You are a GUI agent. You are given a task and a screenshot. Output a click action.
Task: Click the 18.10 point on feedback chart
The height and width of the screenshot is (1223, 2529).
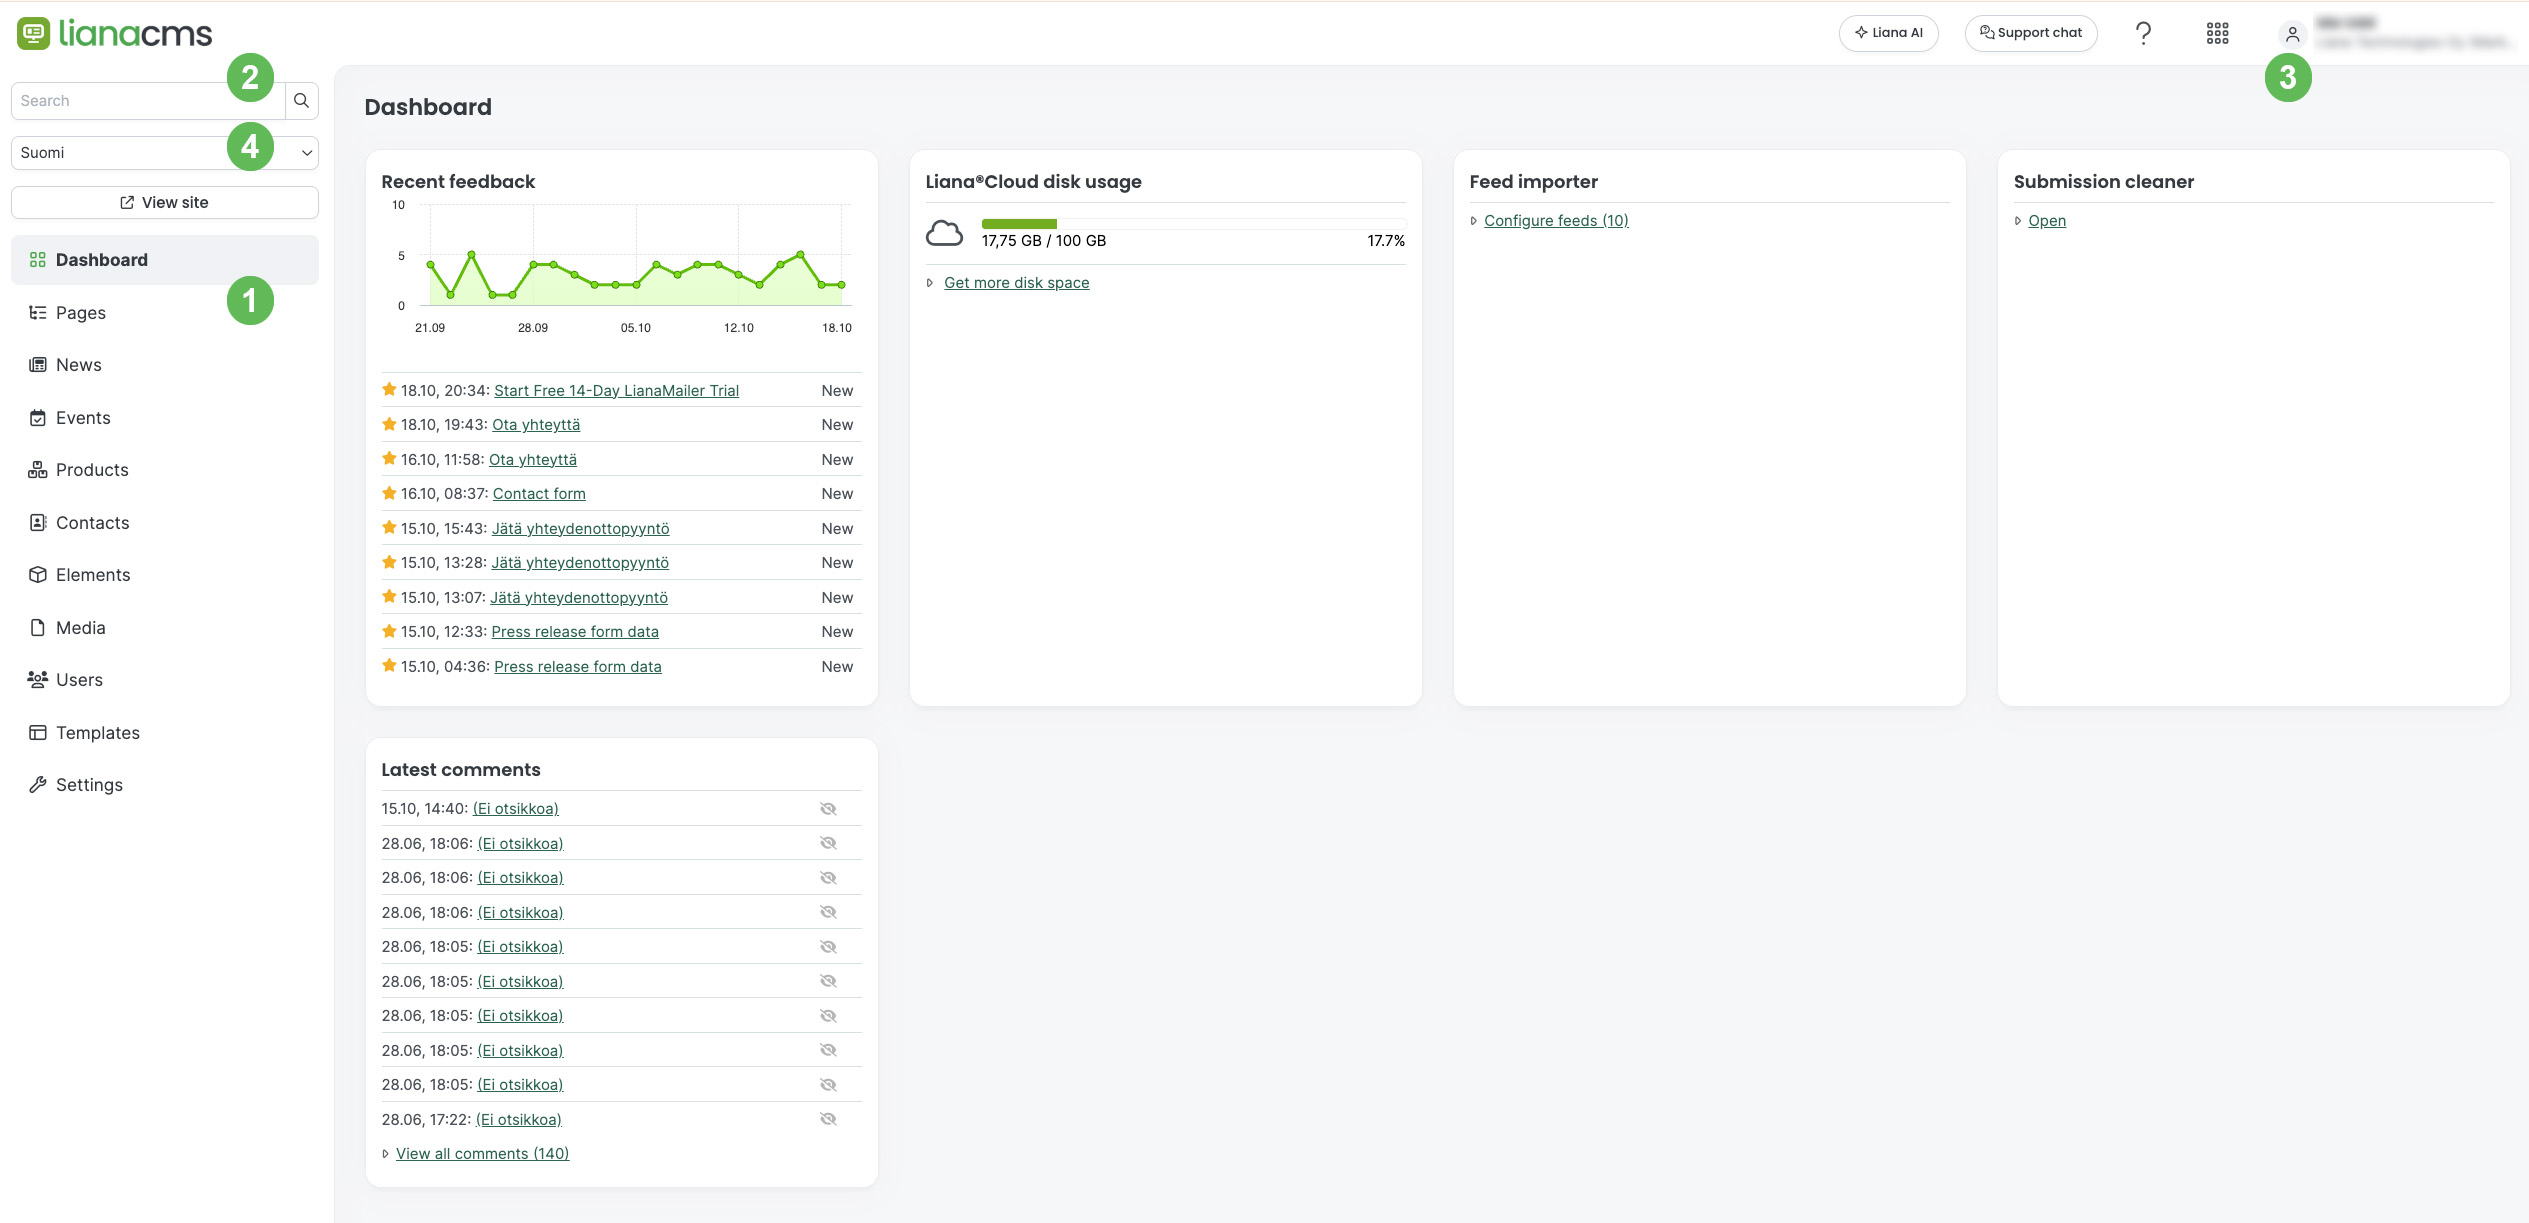point(842,285)
